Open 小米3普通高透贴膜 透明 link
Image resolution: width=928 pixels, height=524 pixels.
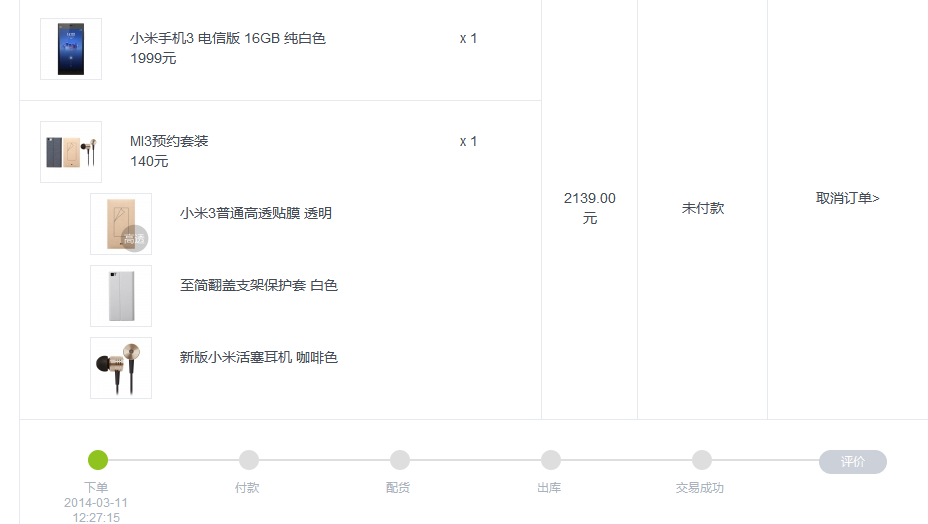point(256,213)
